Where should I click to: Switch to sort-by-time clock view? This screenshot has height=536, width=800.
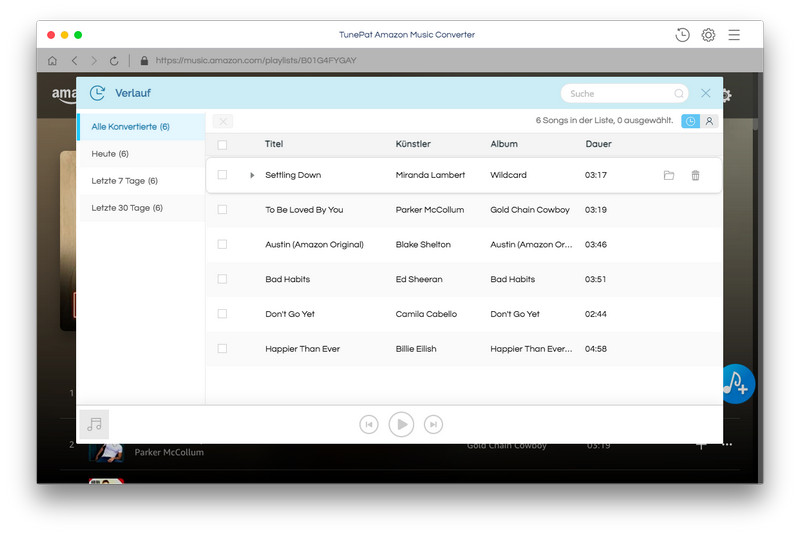(x=690, y=121)
